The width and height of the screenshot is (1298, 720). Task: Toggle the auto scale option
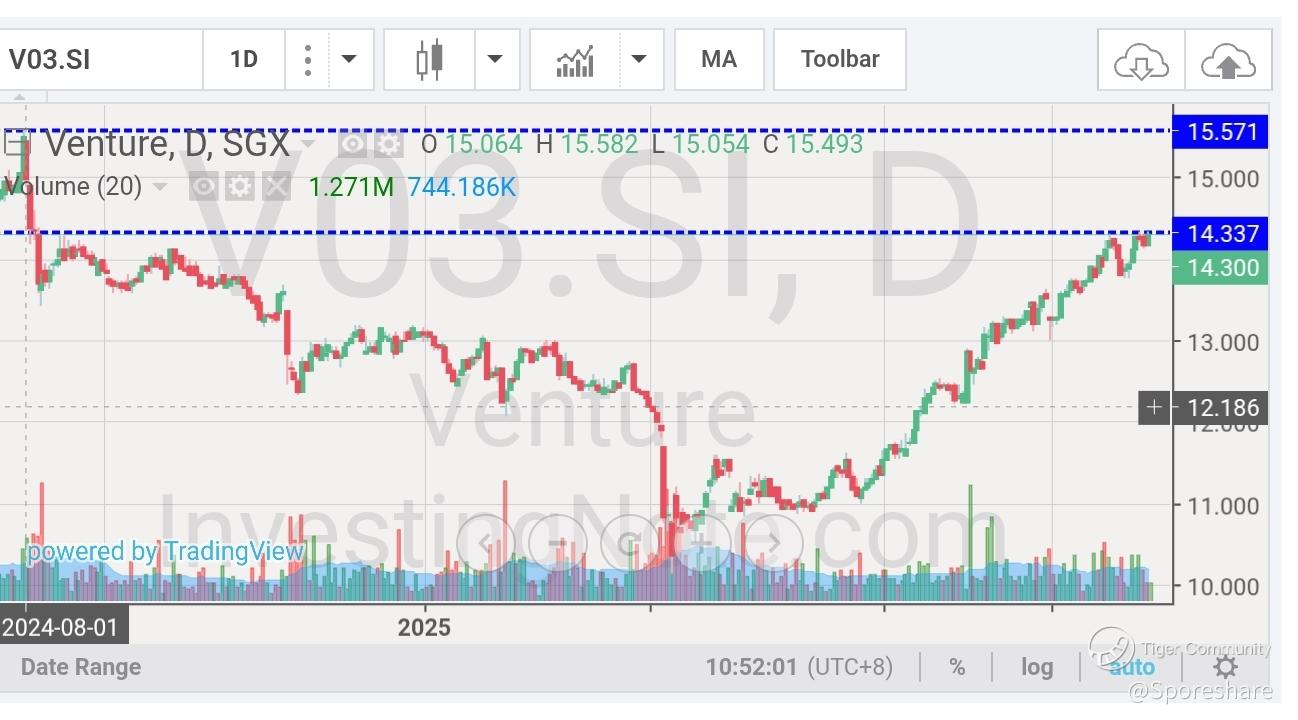click(x=1131, y=667)
